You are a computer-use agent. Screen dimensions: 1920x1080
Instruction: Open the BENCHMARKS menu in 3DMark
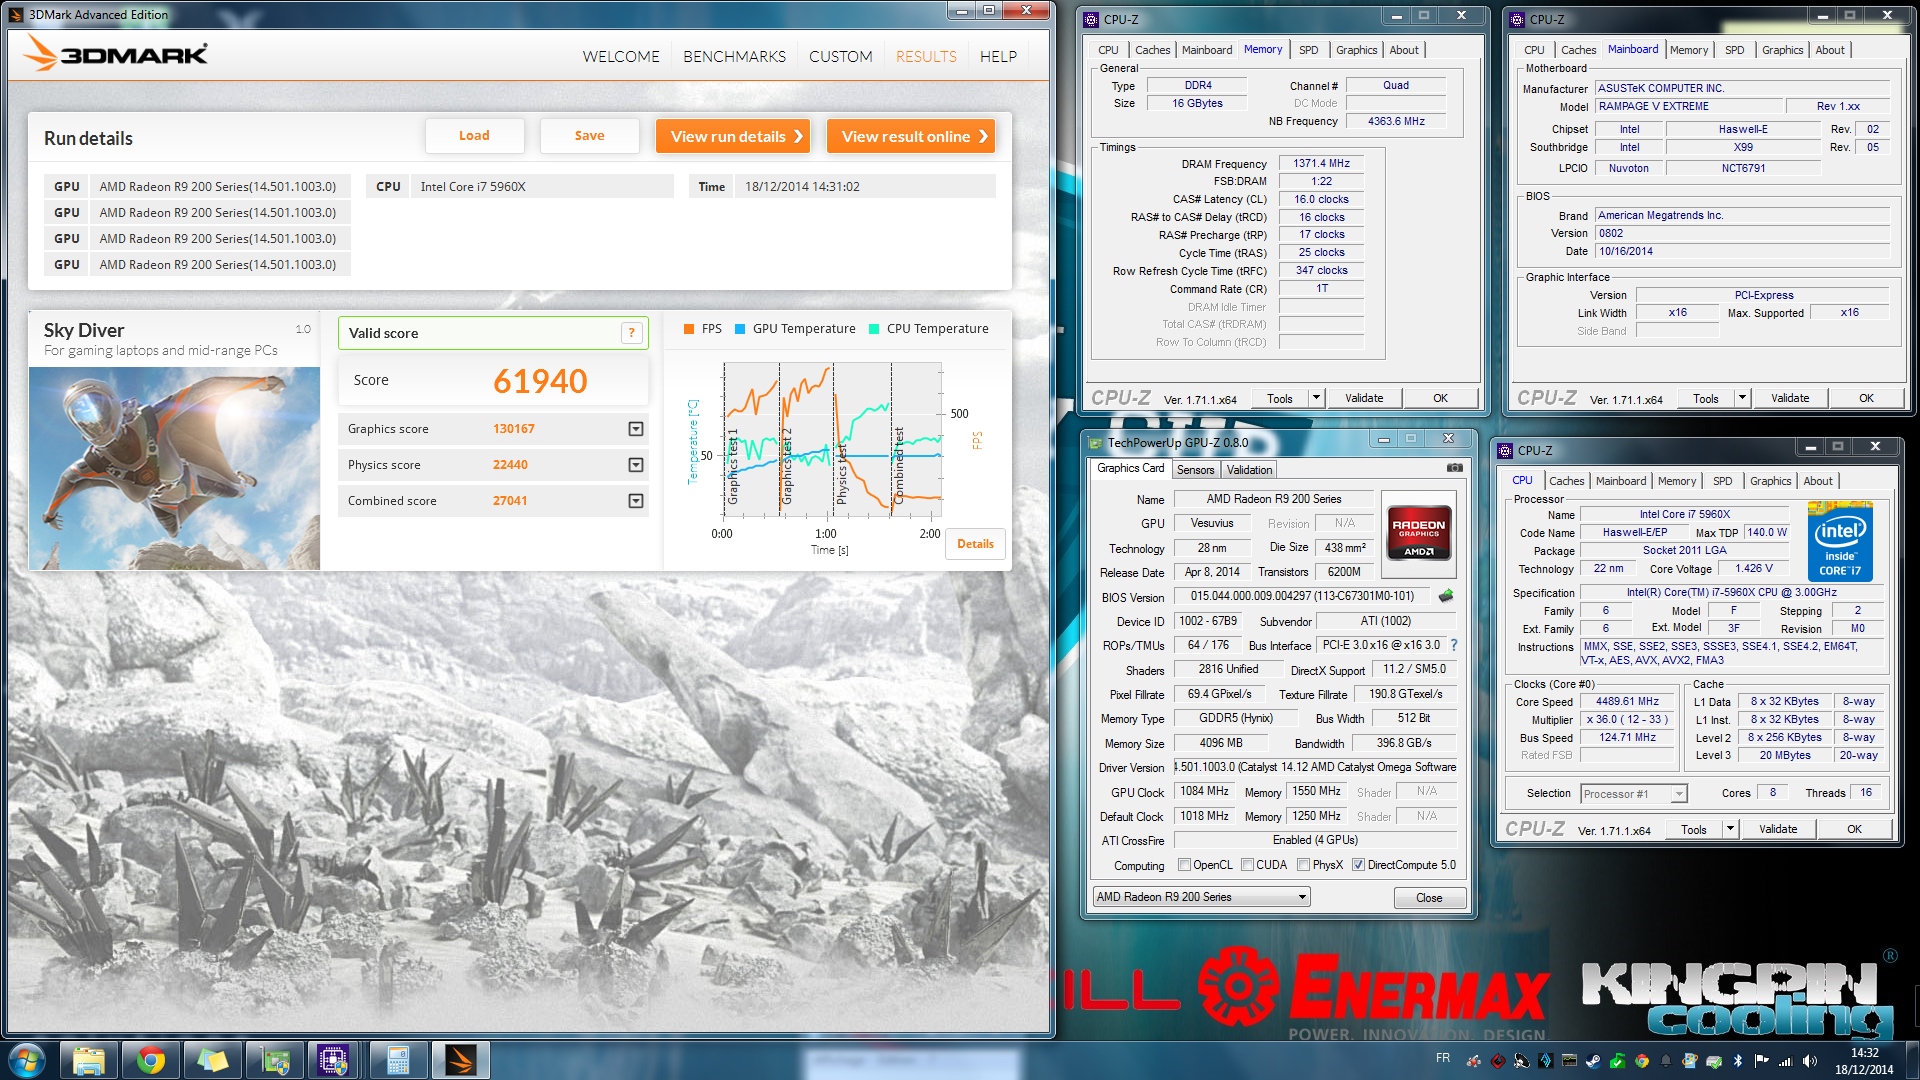(x=734, y=57)
